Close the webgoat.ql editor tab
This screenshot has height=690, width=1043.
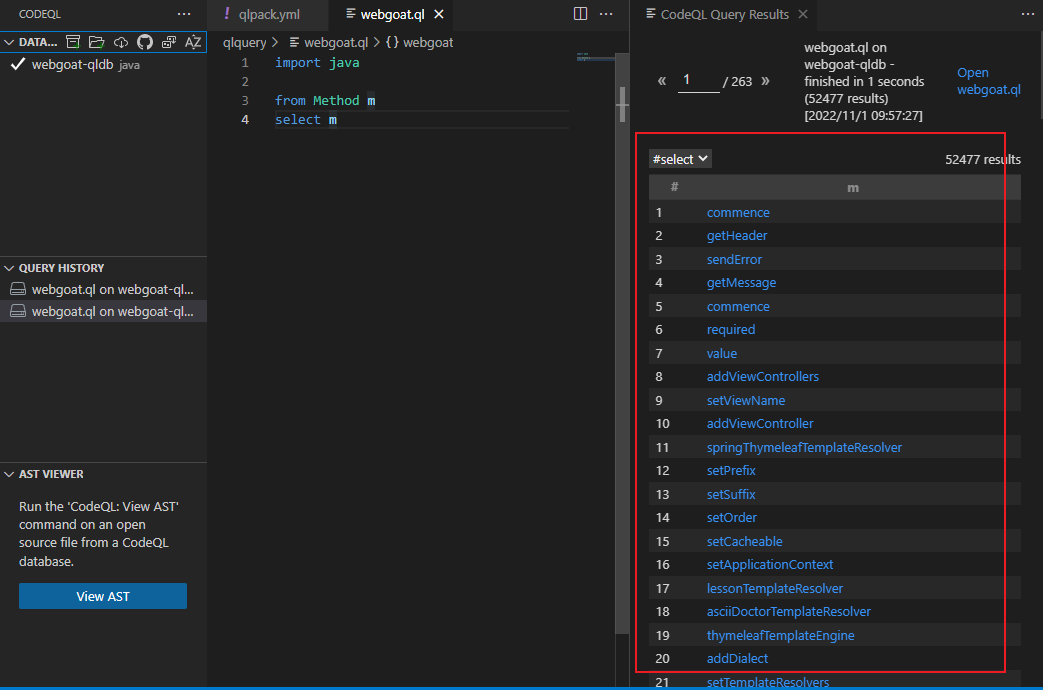438,14
